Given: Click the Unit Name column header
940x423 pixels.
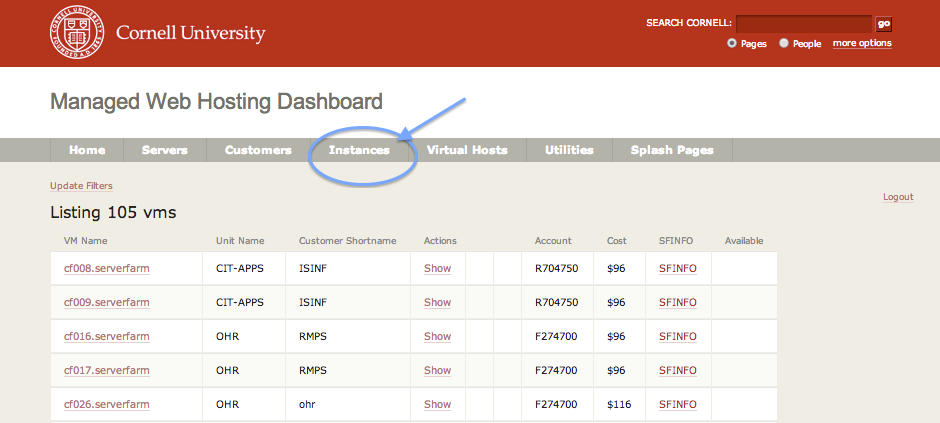Looking at the screenshot, I should click(x=240, y=241).
